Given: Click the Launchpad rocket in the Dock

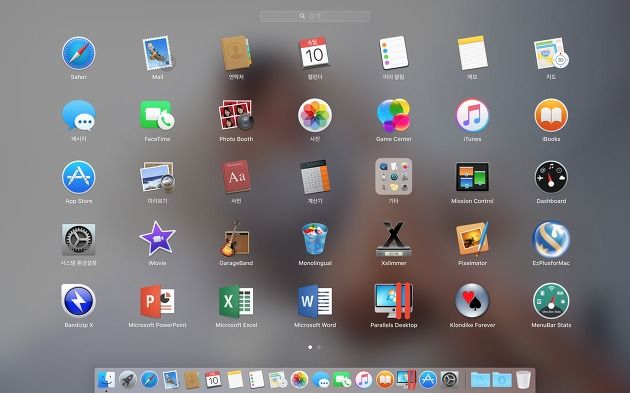Looking at the screenshot, I should tap(128, 379).
